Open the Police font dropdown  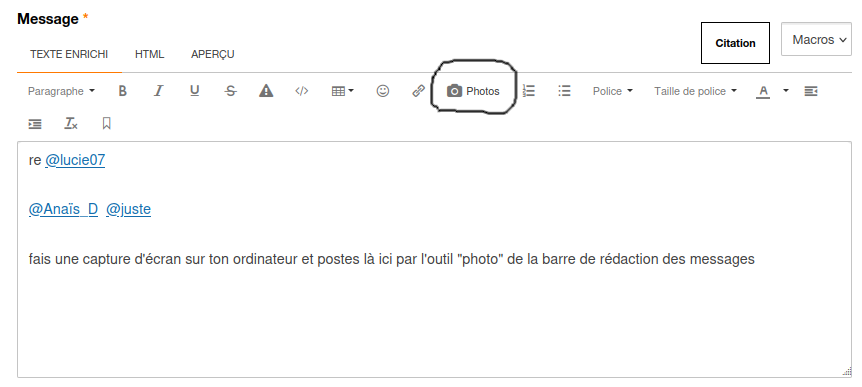pos(612,91)
